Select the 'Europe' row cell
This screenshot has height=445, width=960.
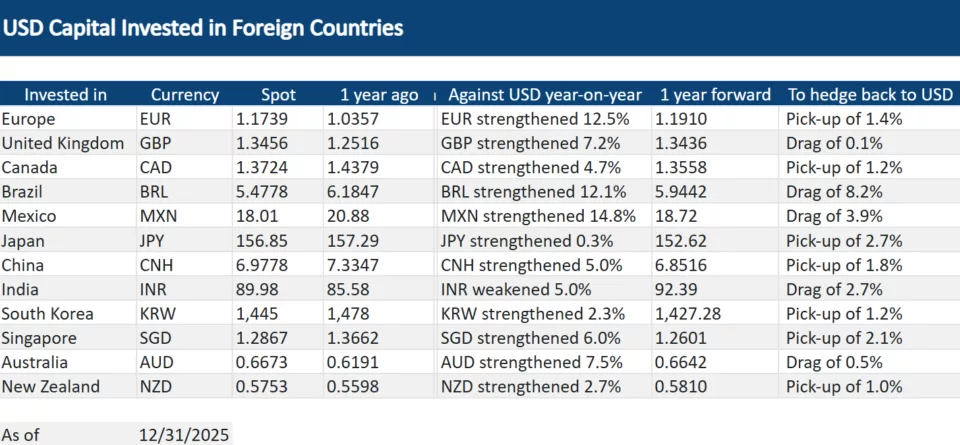29,119
